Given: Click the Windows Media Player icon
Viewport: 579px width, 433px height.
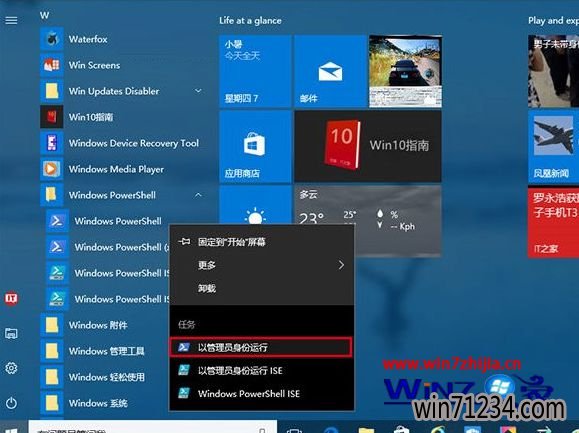Looking at the screenshot, I should tap(52, 169).
